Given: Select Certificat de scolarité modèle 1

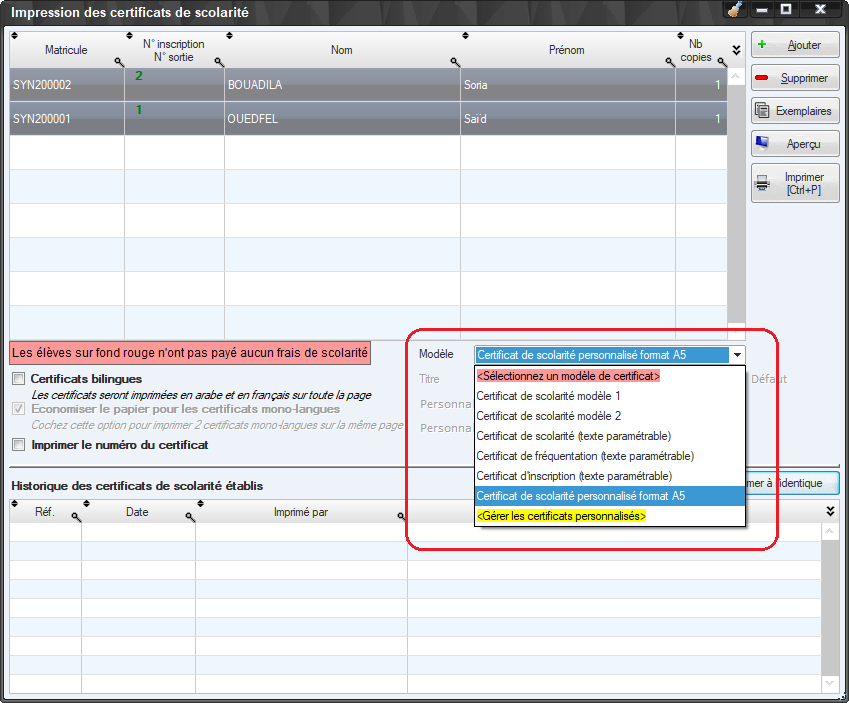Looking at the screenshot, I should [549, 396].
